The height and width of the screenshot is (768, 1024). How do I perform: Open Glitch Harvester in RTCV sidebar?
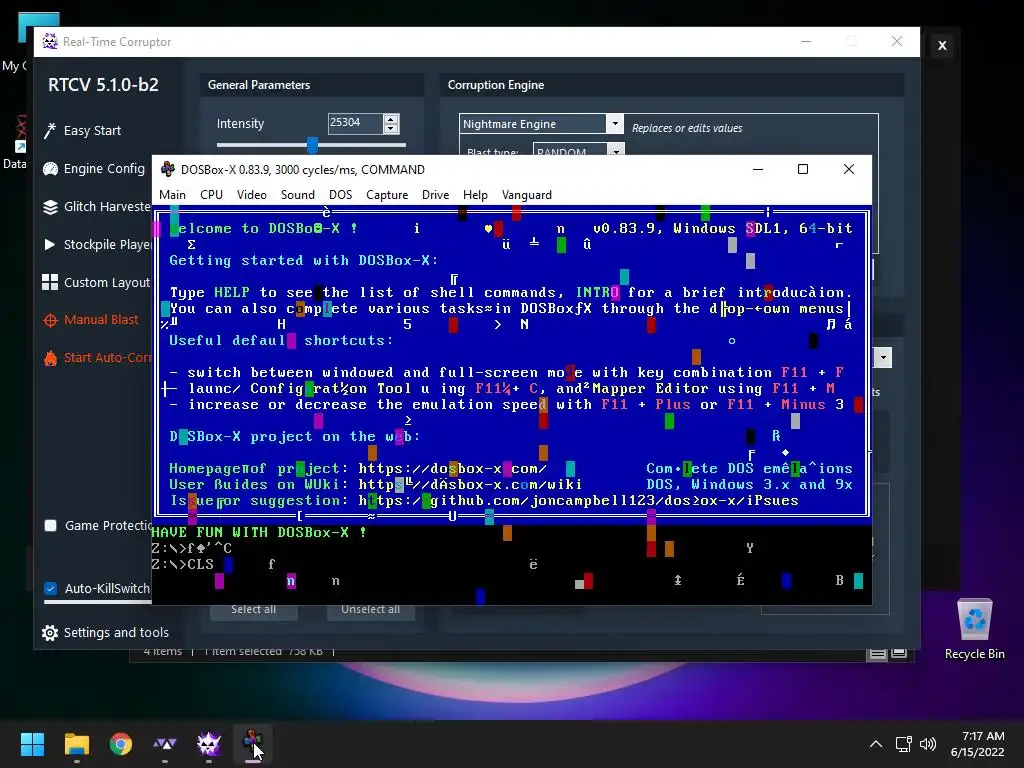click(x=96, y=206)
